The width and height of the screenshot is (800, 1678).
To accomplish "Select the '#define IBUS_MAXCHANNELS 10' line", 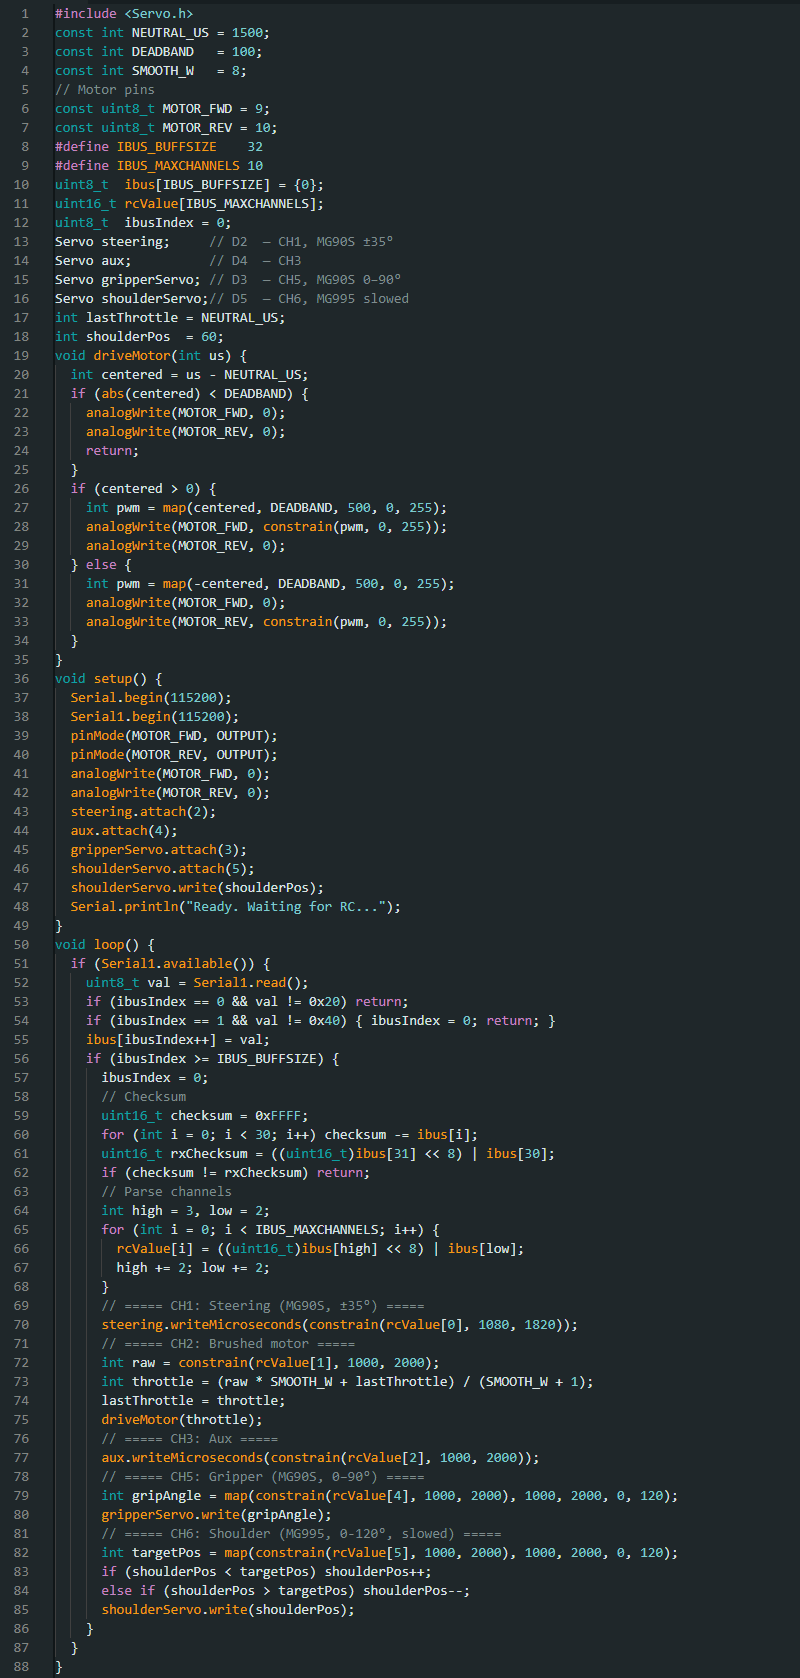I will coord(159,166).
